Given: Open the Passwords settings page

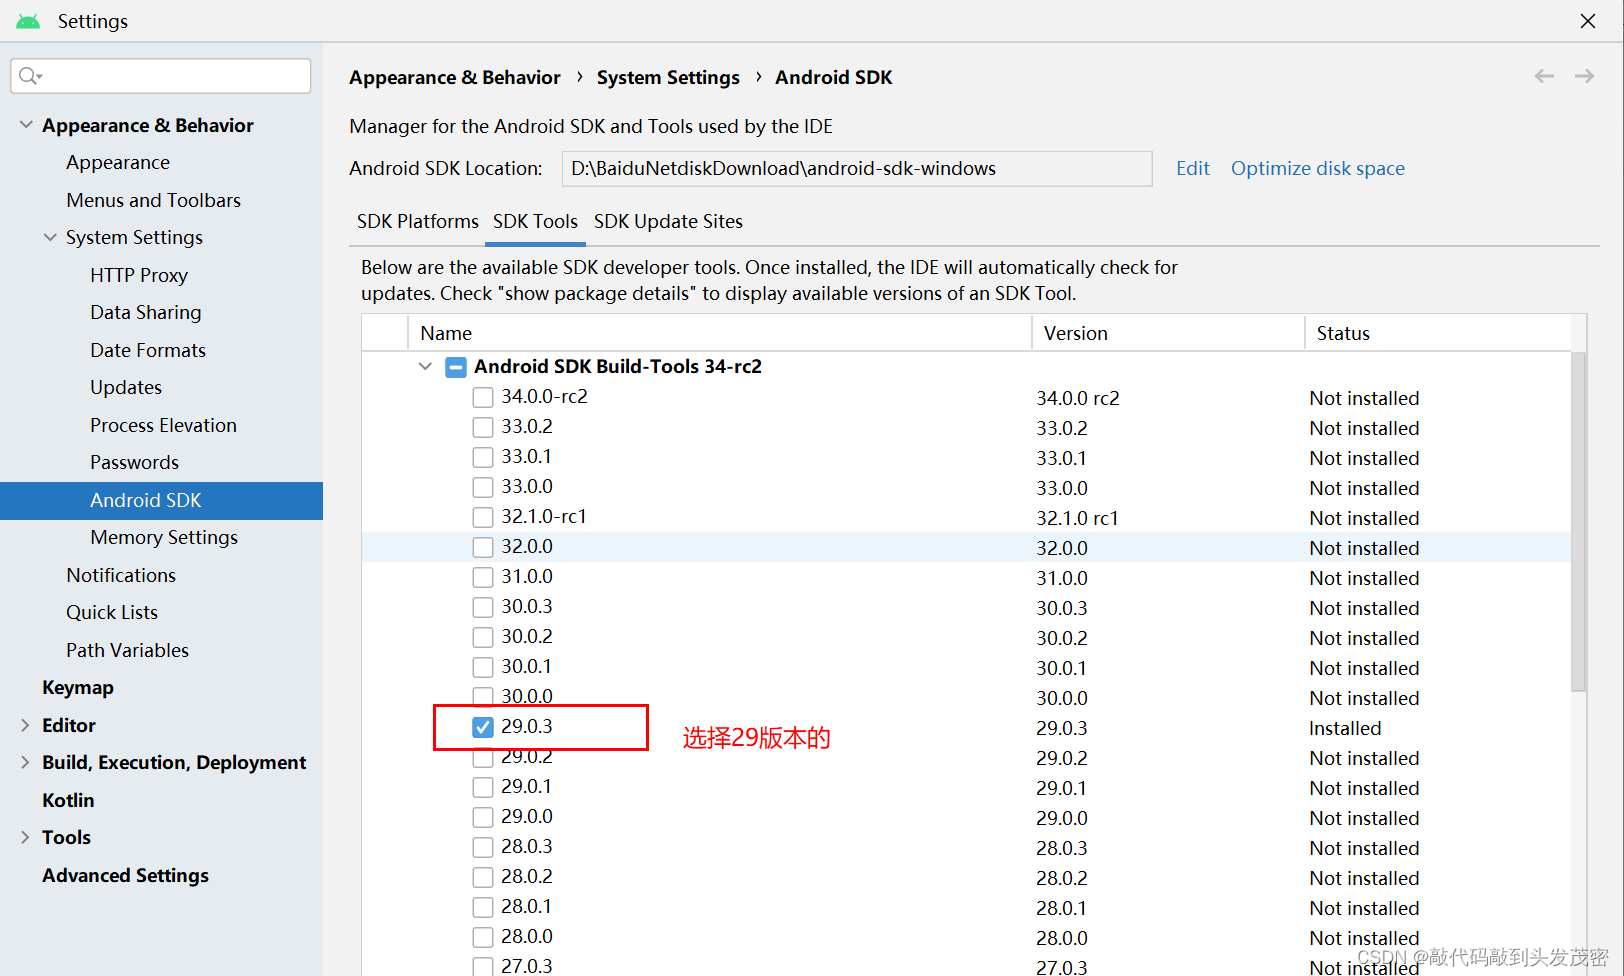Looking at the screenshot, I should 135,462.
